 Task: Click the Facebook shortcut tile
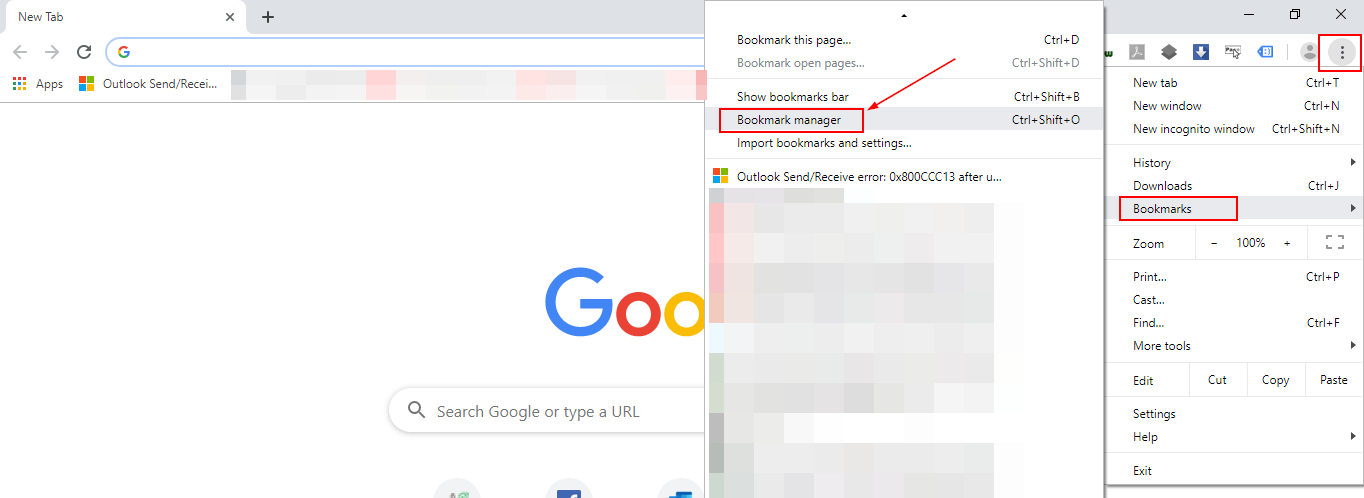point(569,492)
